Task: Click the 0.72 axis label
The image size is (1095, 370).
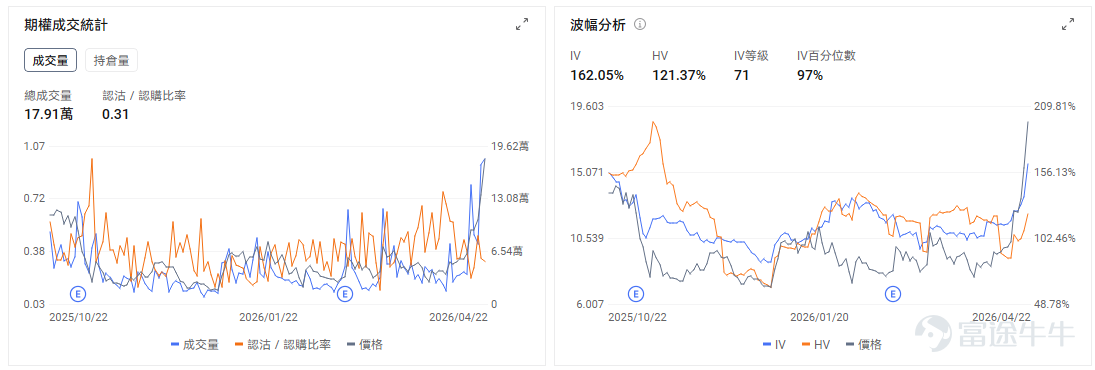Action: [34, 198]
